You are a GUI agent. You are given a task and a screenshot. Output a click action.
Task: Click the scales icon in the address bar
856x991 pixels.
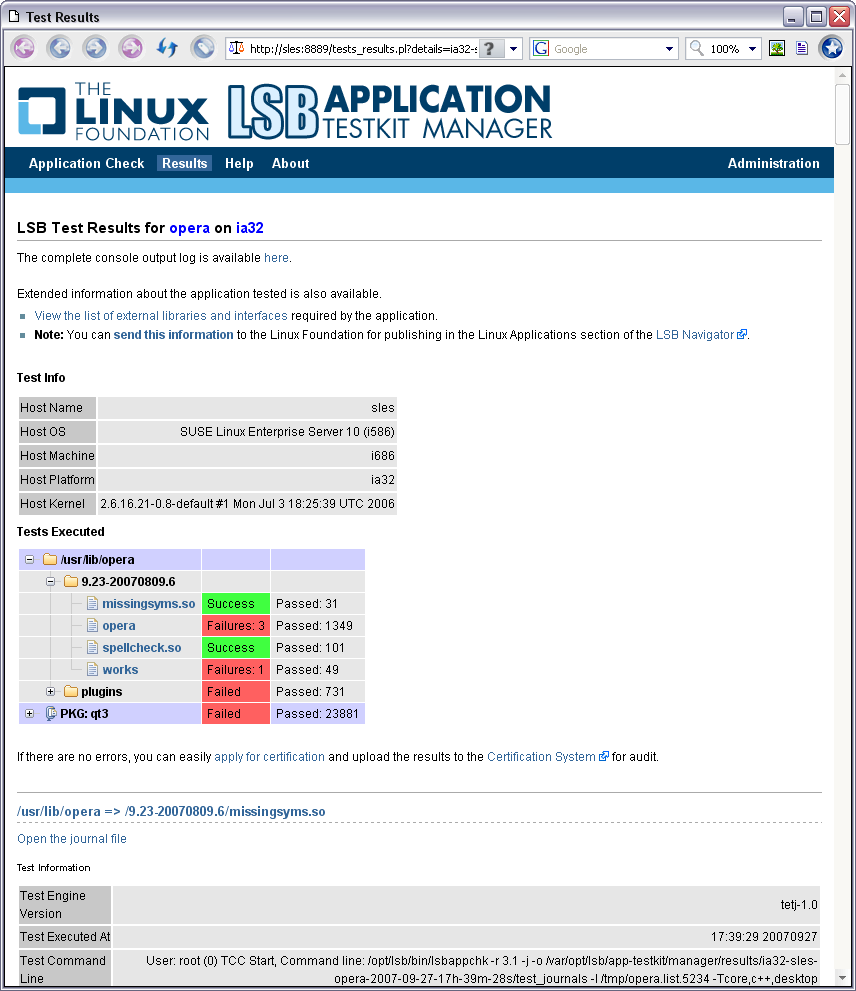pos(236,48)
